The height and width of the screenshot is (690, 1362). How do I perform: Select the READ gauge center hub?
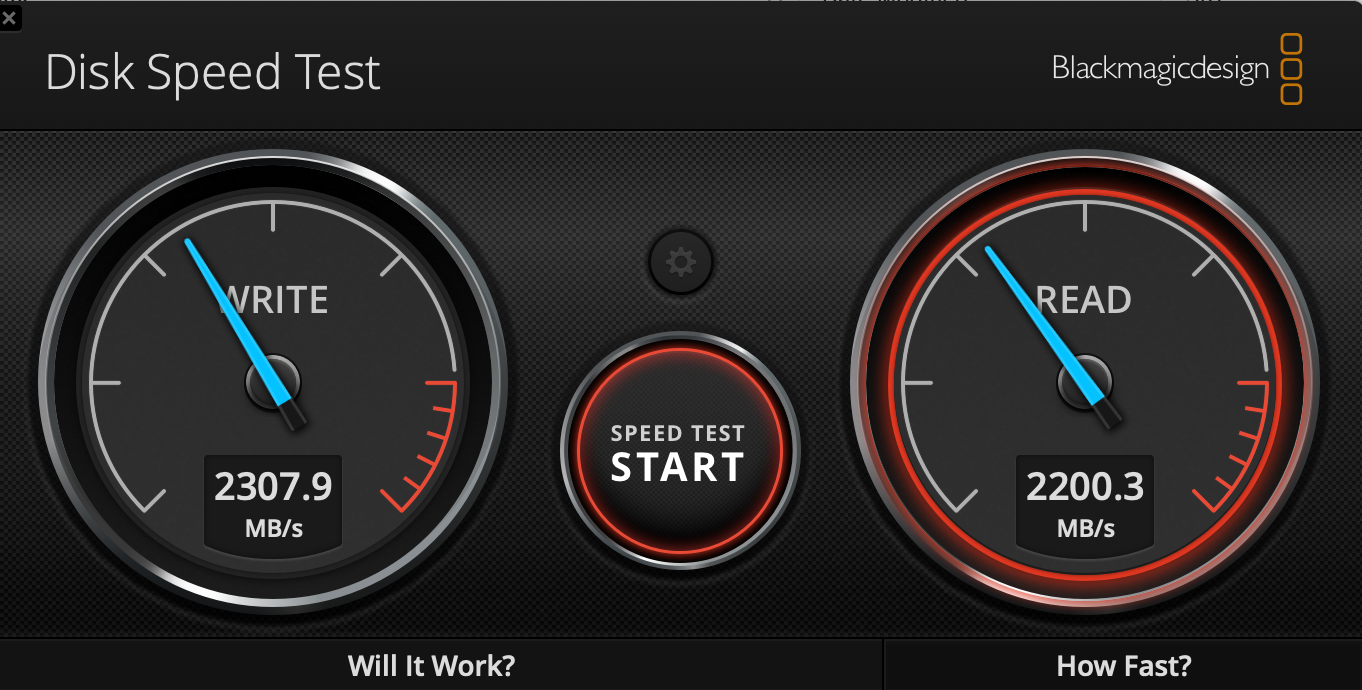point(1085,382)
